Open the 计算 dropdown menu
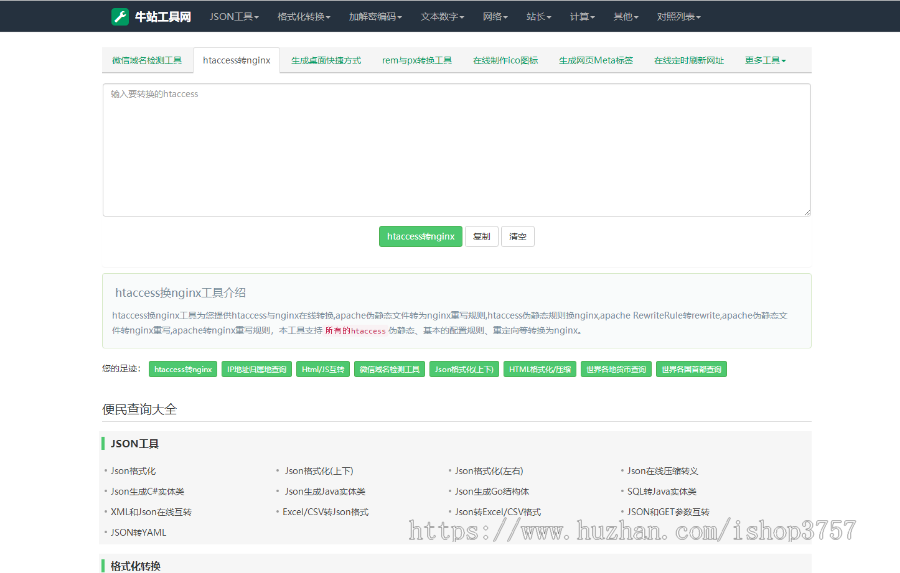This screenshot has height=573, width=900. (583, 17)
